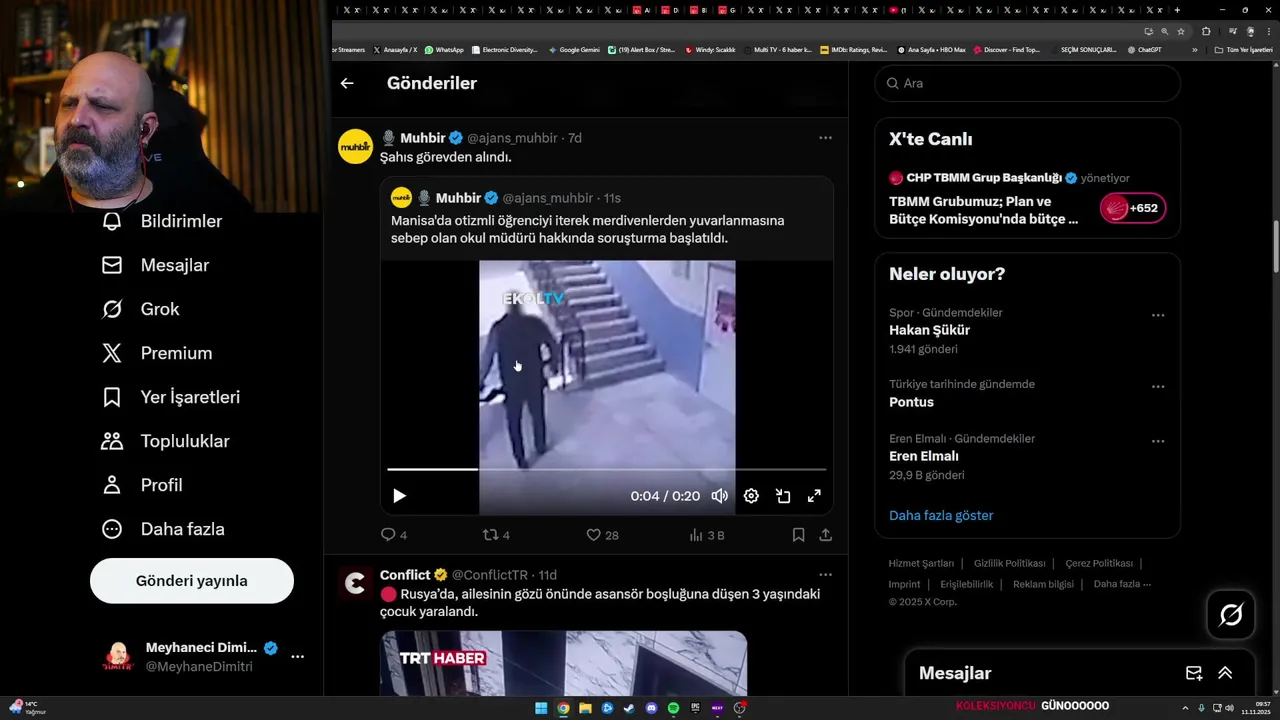The width and height of the screenshot is (1280, 720).
Task: Show hidden system tray icons
Action: coord(1186,708)
